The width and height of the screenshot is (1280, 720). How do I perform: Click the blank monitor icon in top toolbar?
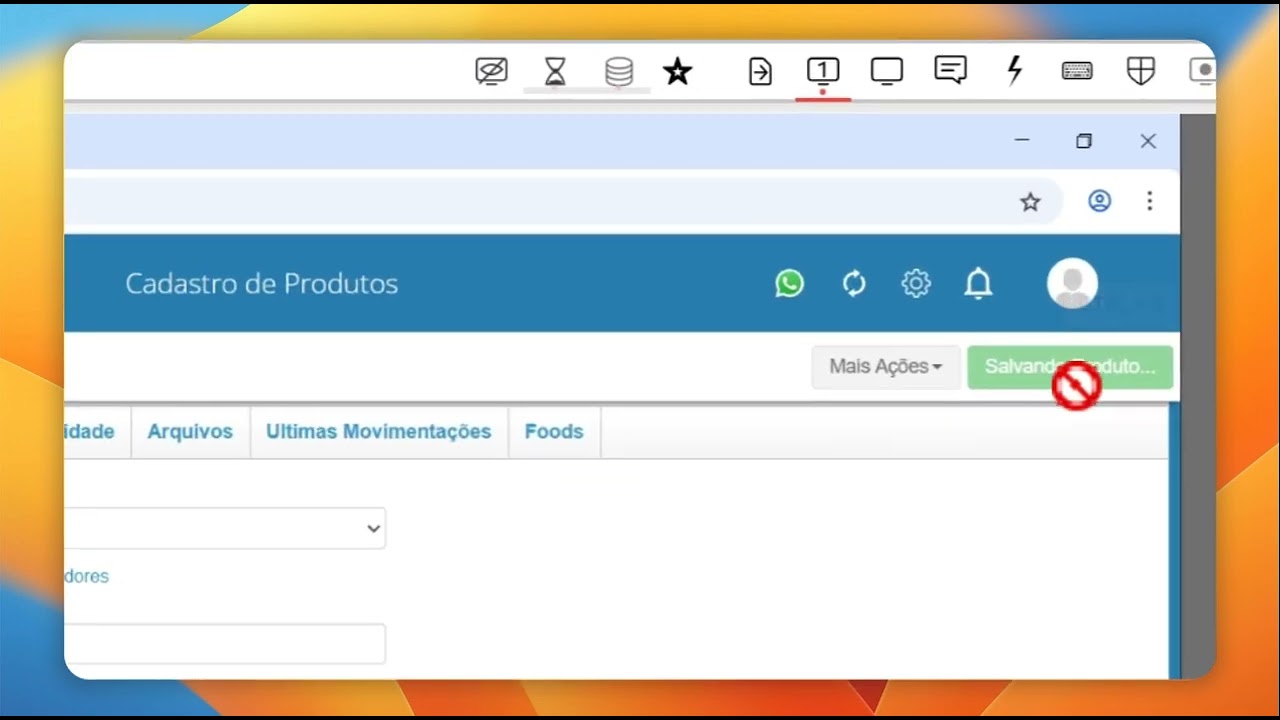[x=887, y=70]
